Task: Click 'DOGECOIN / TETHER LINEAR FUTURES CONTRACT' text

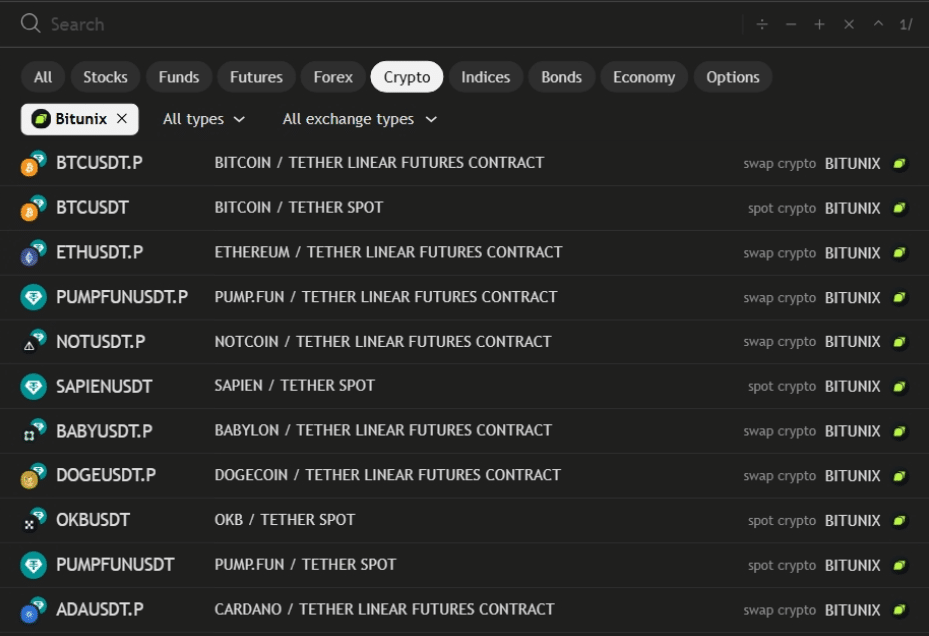Action: click(387, 475)
